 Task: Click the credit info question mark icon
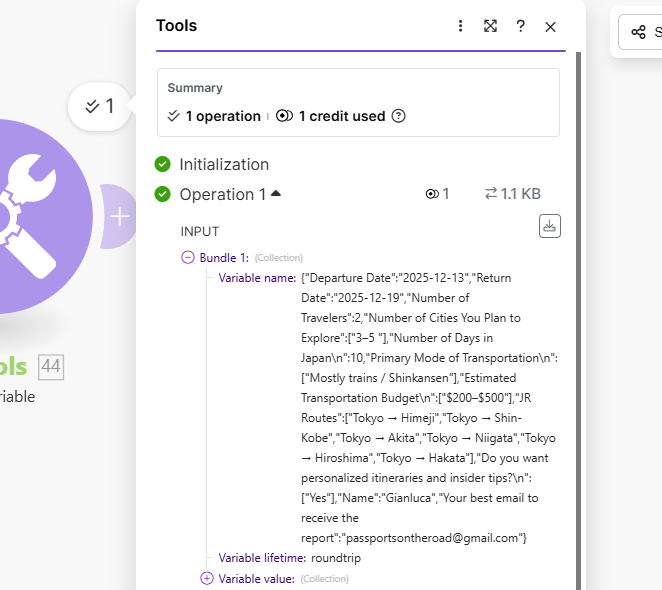point(398,116)
